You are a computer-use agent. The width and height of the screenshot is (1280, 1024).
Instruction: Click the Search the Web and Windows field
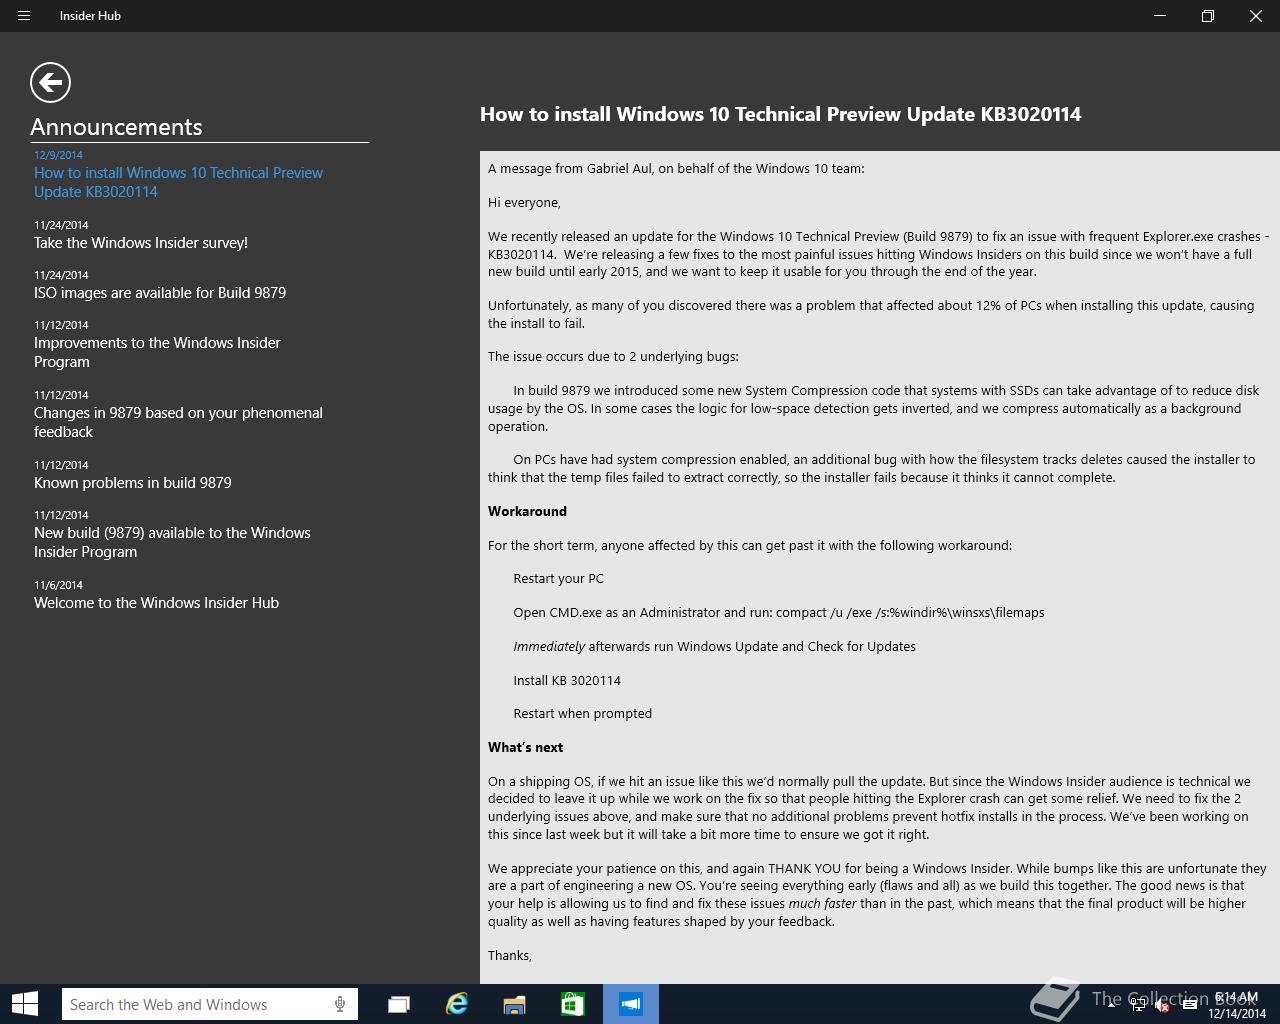(x=209, y=1004)
